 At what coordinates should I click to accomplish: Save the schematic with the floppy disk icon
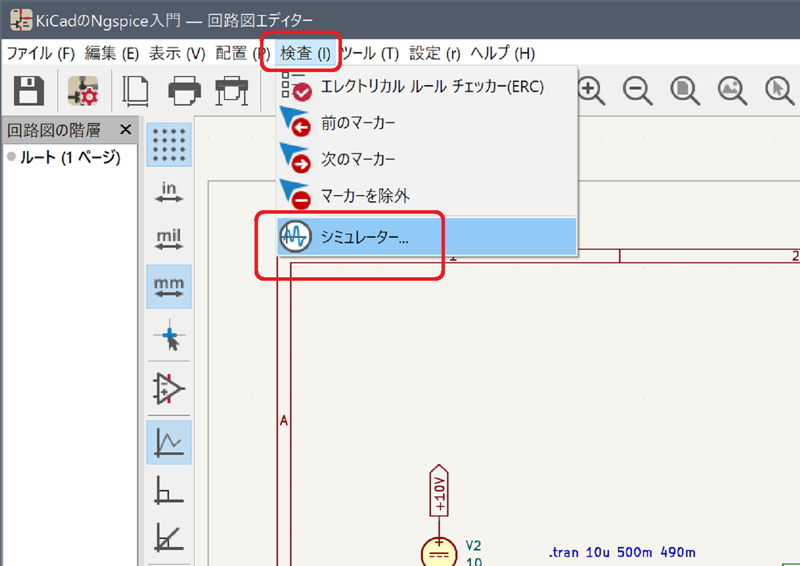pyautogui.click(x=28, y=90)
